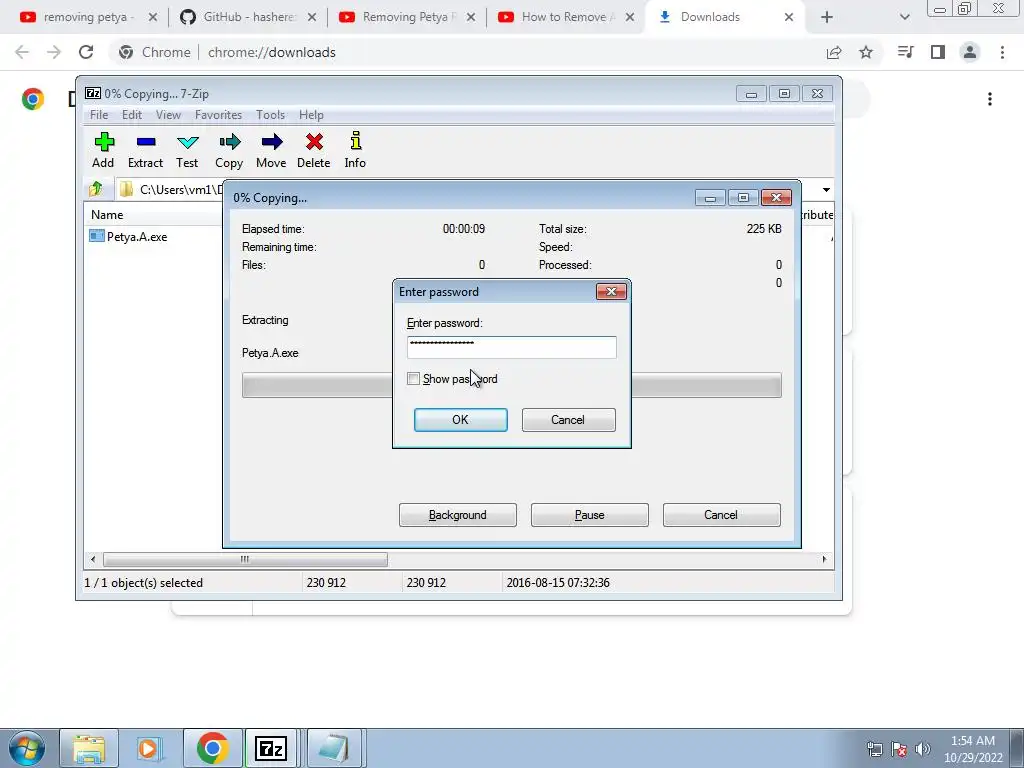
Task: Click the scrollbar right arrow in 7-Zip
Action: (x=824, y=560)
